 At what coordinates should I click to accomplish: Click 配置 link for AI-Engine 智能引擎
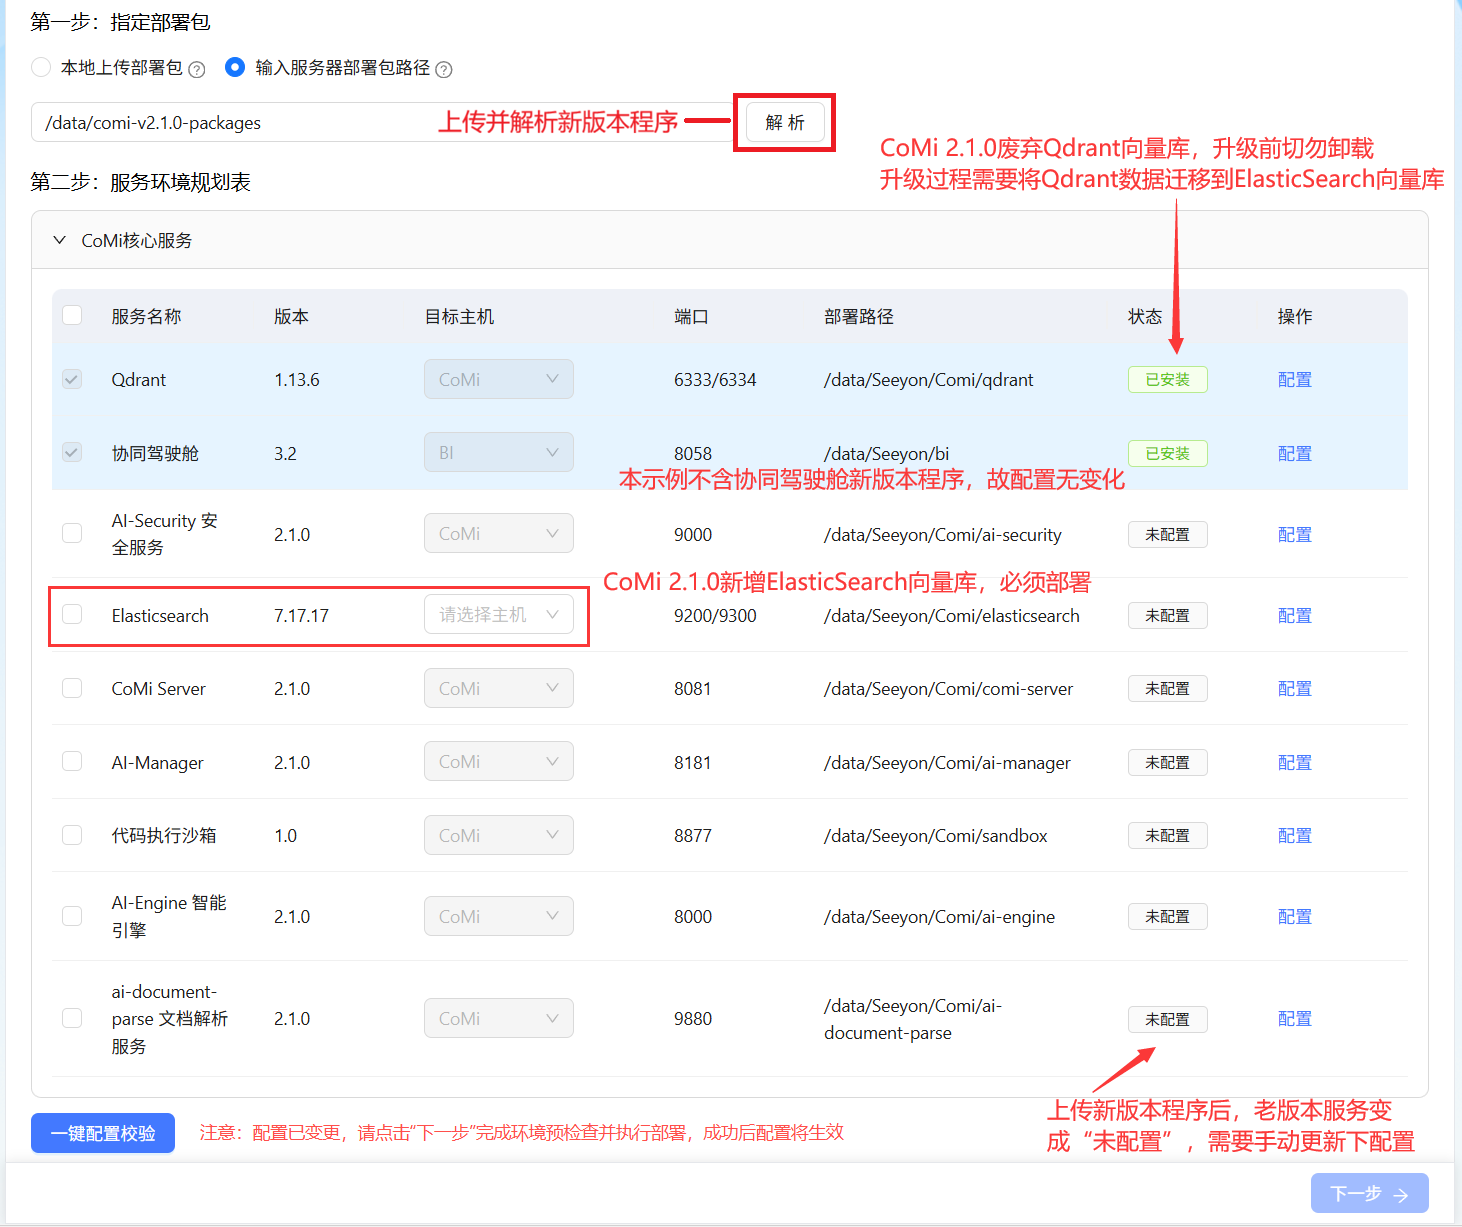coord(1294,917)
